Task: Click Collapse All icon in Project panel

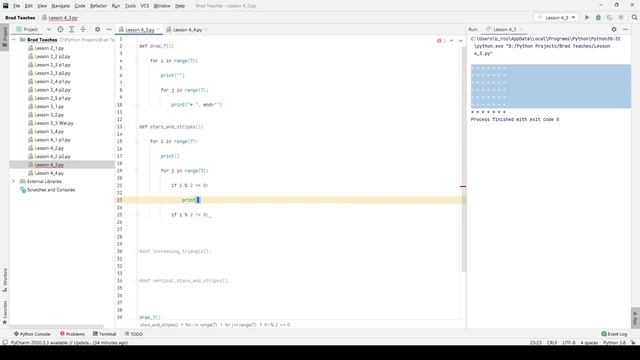Action: tap(83, 29)
